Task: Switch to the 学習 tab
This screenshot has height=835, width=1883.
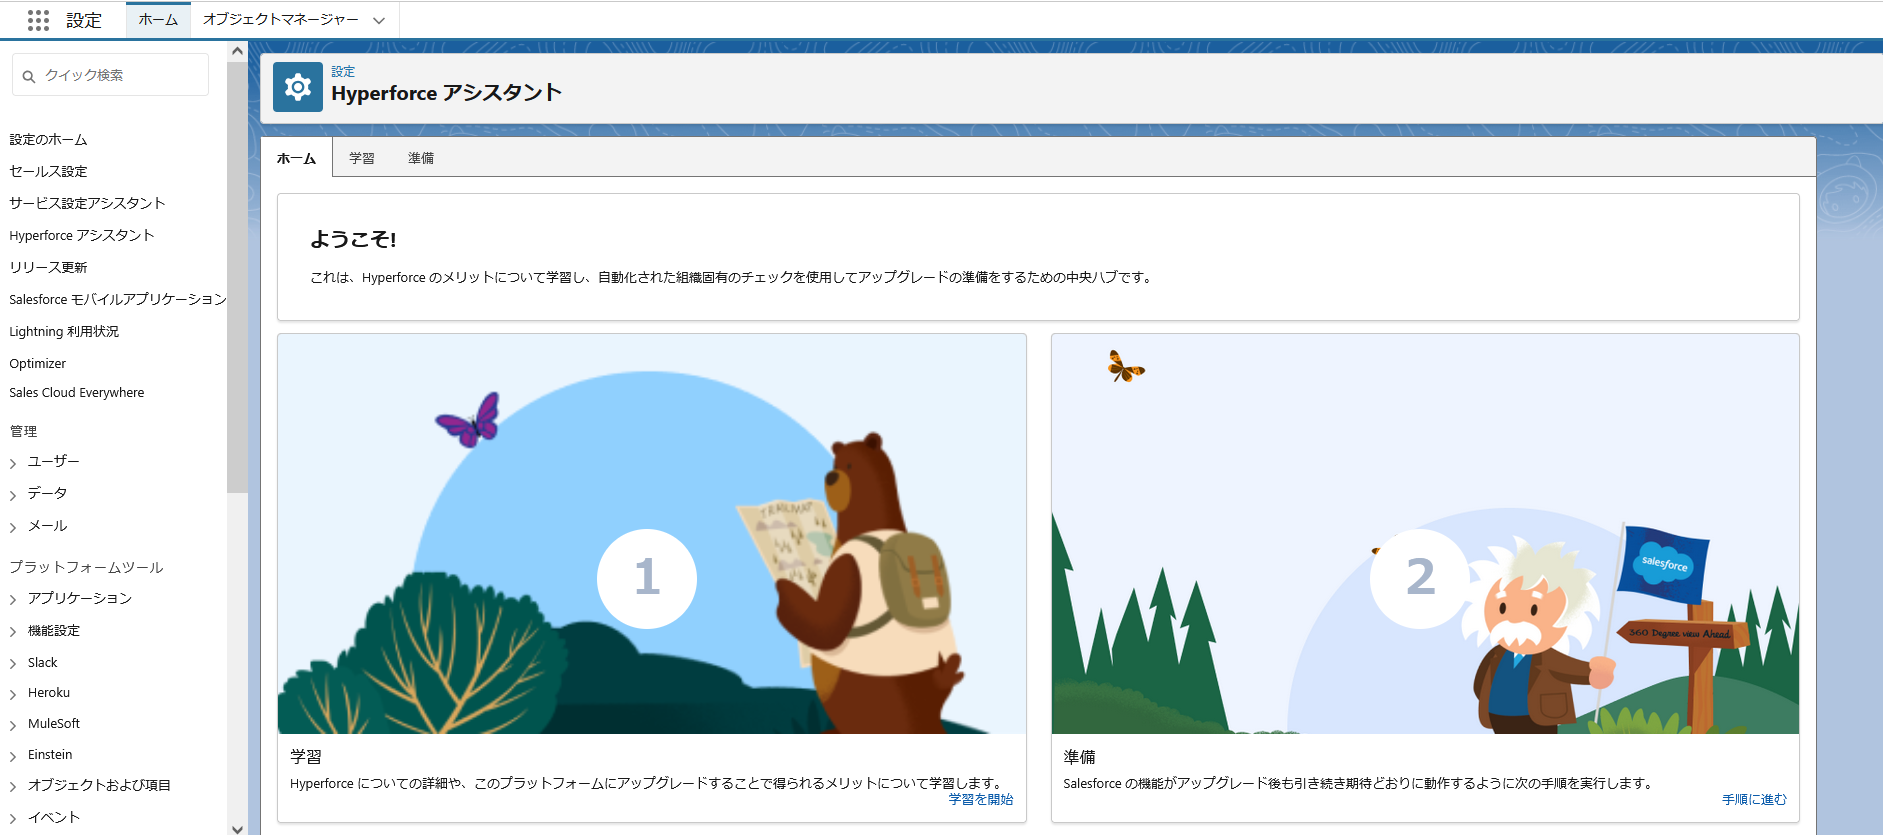Action: tap(362, 158)
